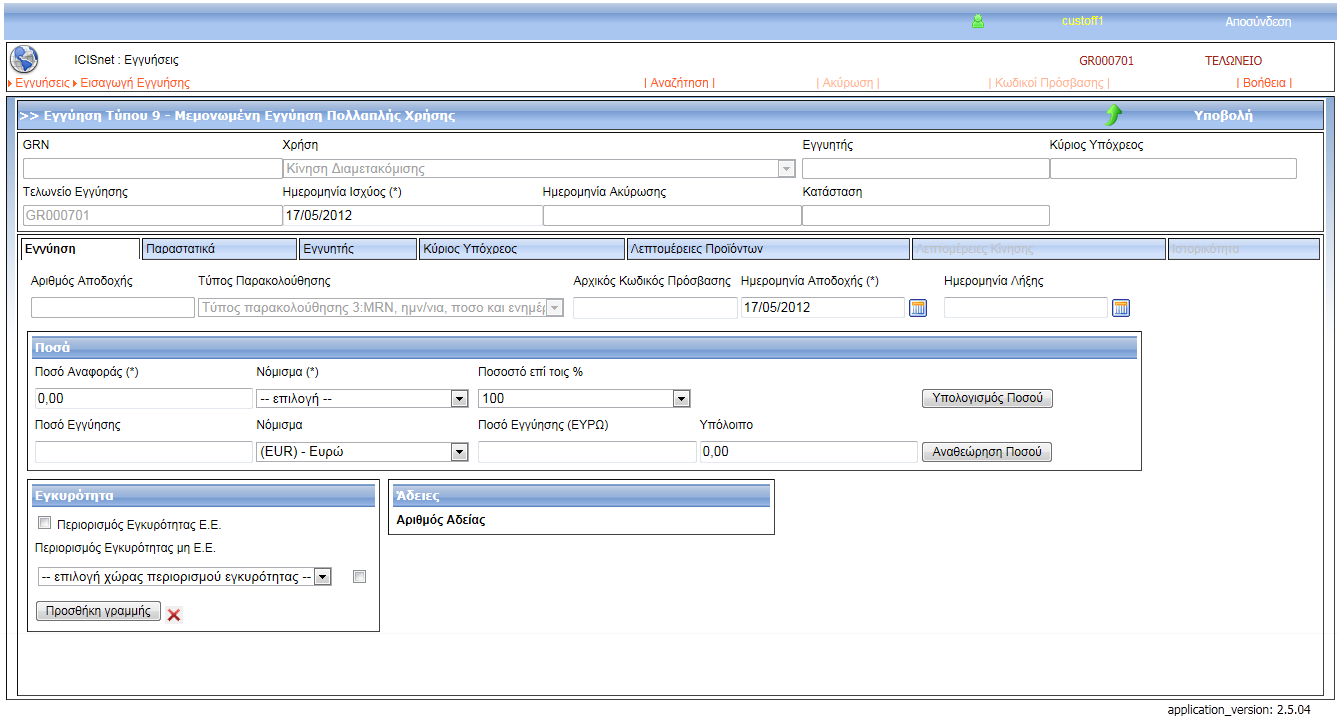
Task: Click the Κύριος Υπόχρεος header input field
Action: 1173,168
